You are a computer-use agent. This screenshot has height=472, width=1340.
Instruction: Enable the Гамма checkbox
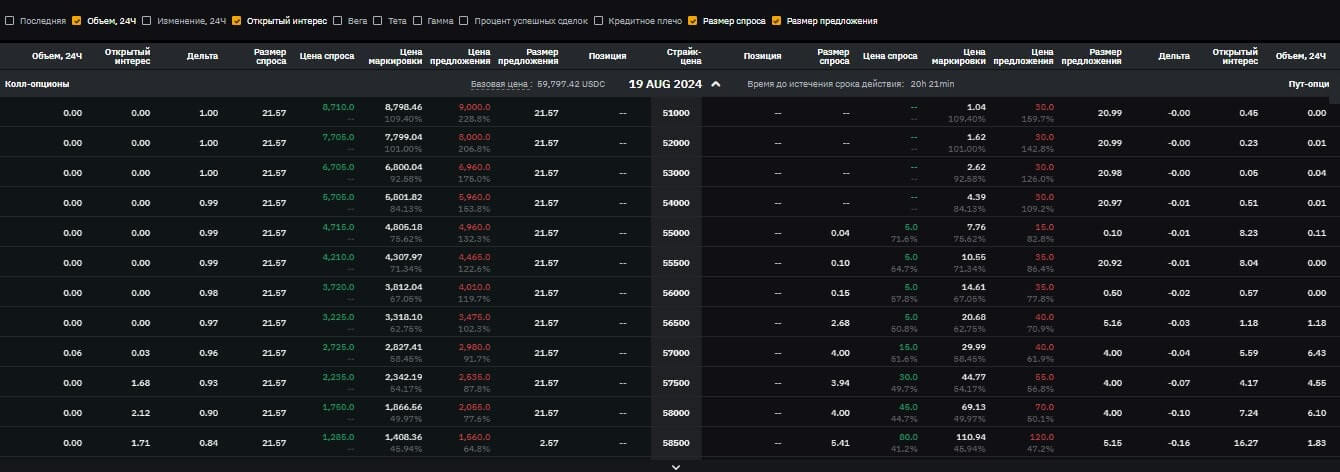pos(418,20)
